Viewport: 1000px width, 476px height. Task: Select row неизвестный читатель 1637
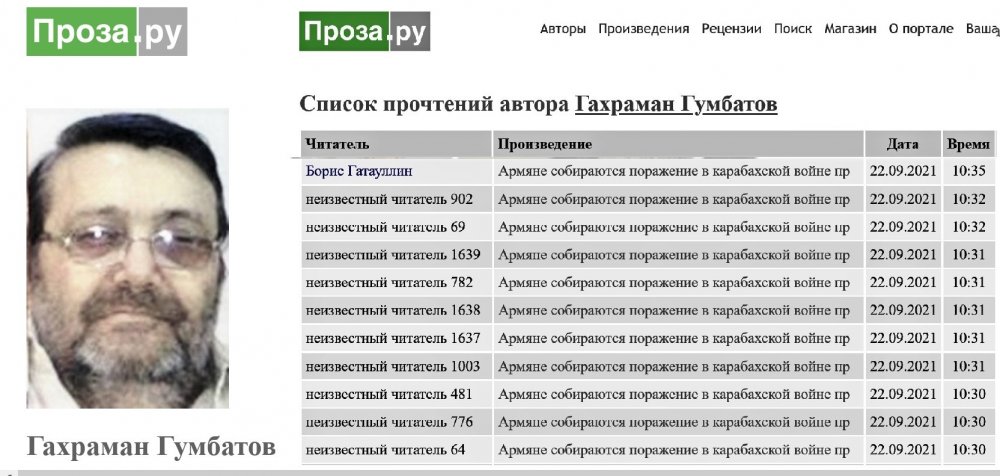[x=647, y=338]
